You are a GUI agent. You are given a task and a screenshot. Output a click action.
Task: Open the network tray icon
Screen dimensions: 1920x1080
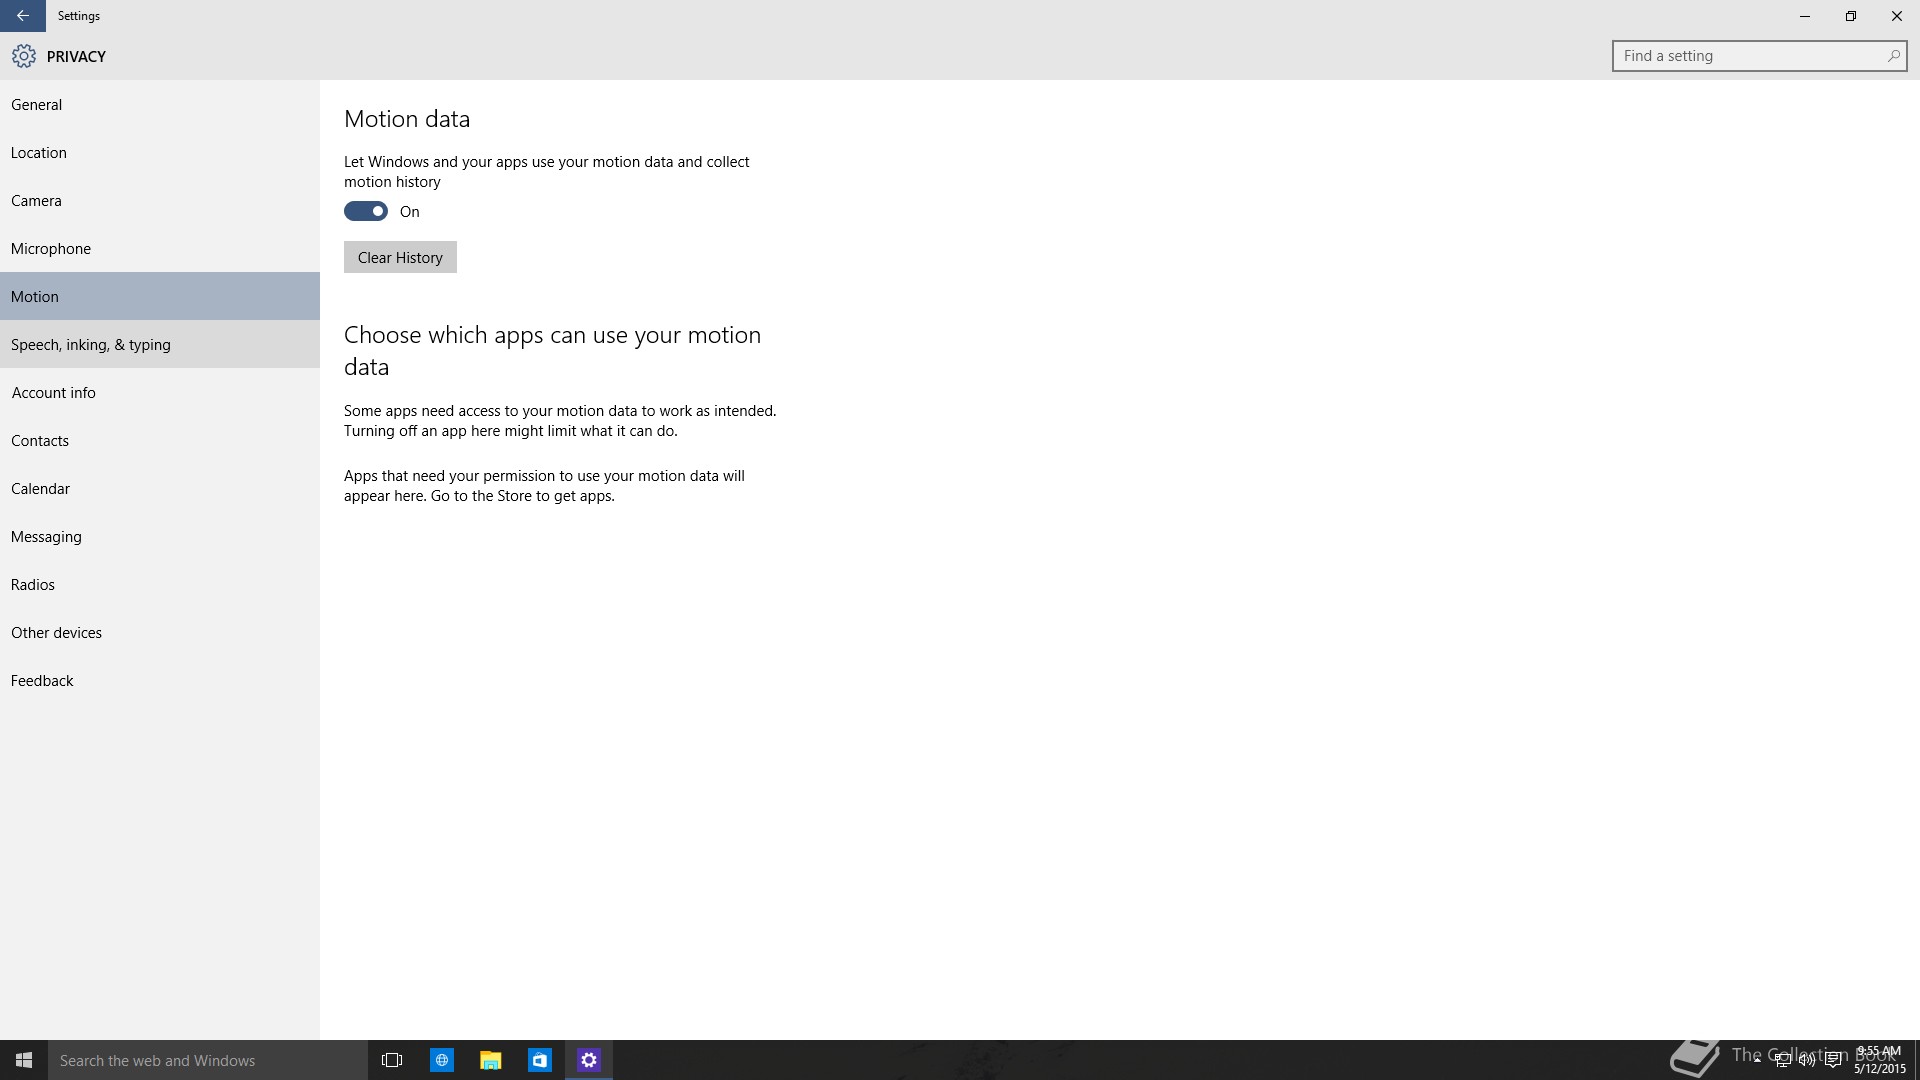1782,1060
